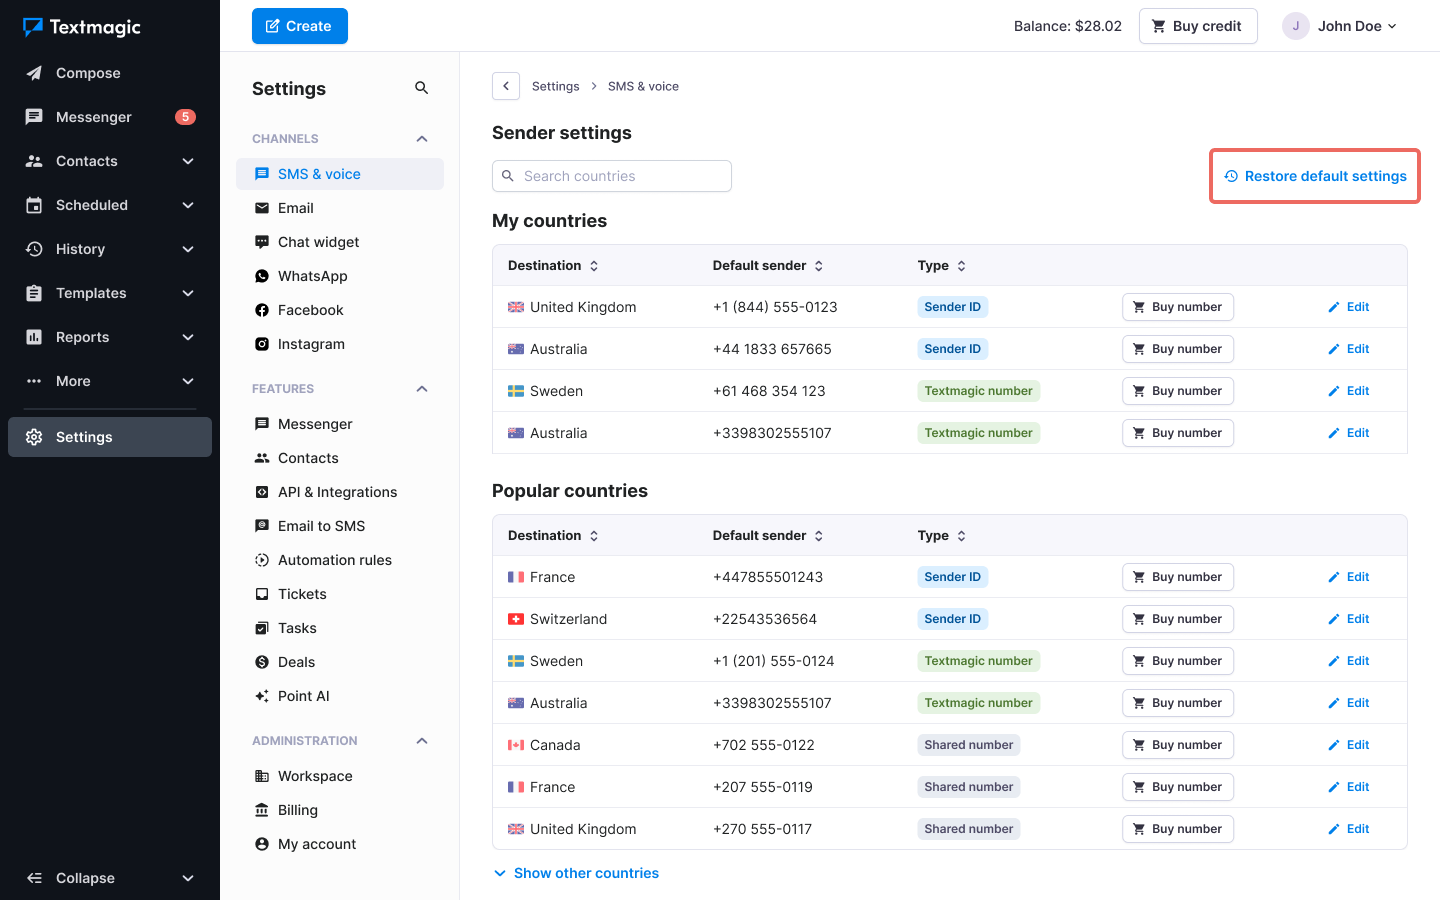Expand the Contacts menu in sidebar

tap(188, 161)
